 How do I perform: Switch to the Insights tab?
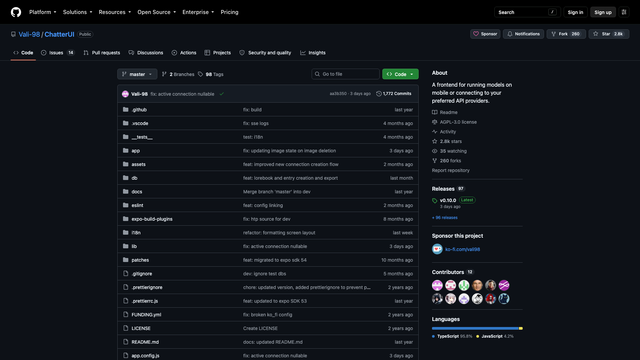click(x=313, y=53)
